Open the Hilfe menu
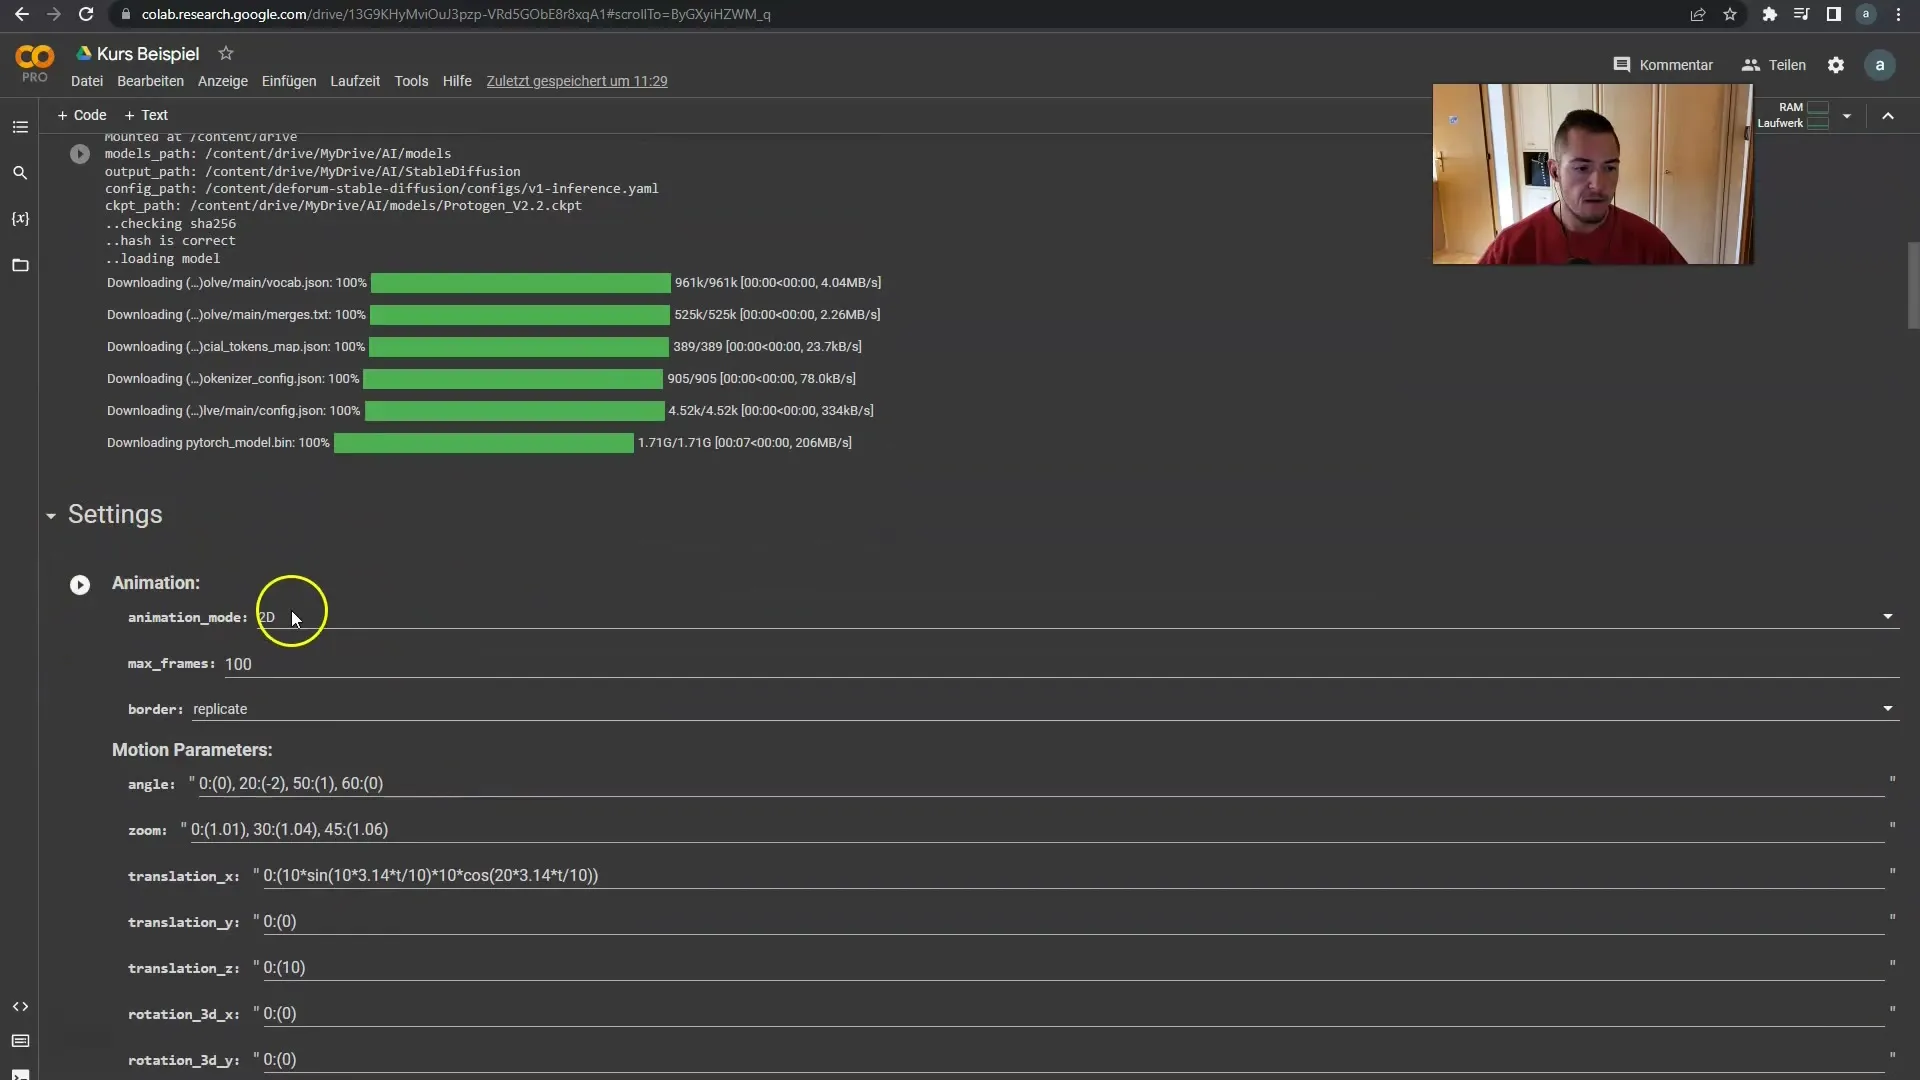 [457, 81]
